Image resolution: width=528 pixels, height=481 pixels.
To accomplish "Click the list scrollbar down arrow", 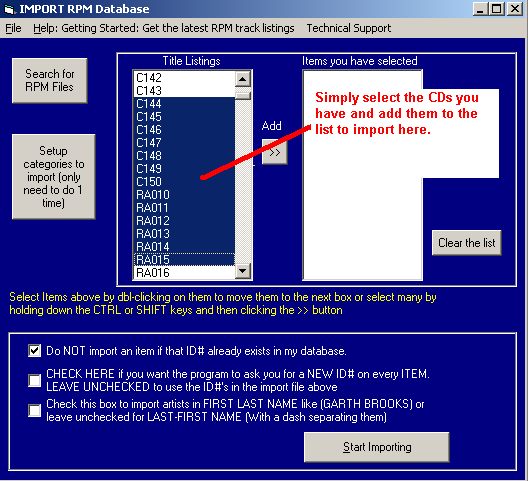I will (x=242, y=270).
